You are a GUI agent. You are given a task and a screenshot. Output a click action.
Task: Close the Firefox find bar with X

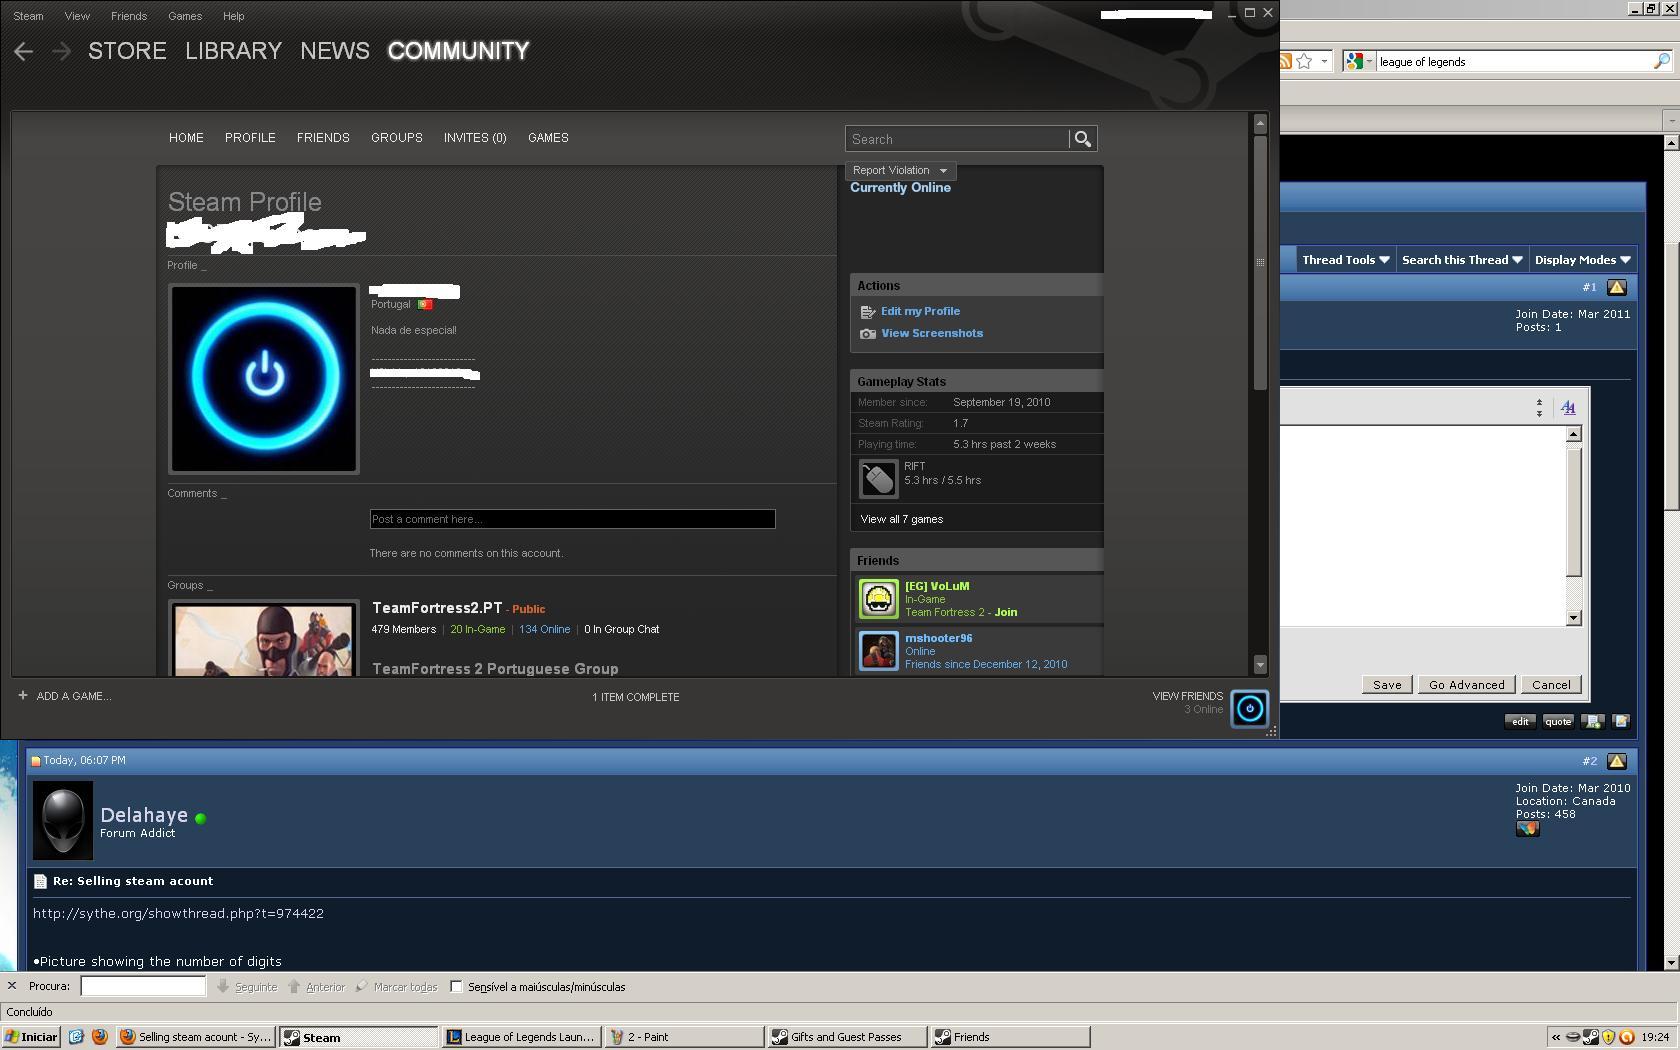click(x=12, y=986)
